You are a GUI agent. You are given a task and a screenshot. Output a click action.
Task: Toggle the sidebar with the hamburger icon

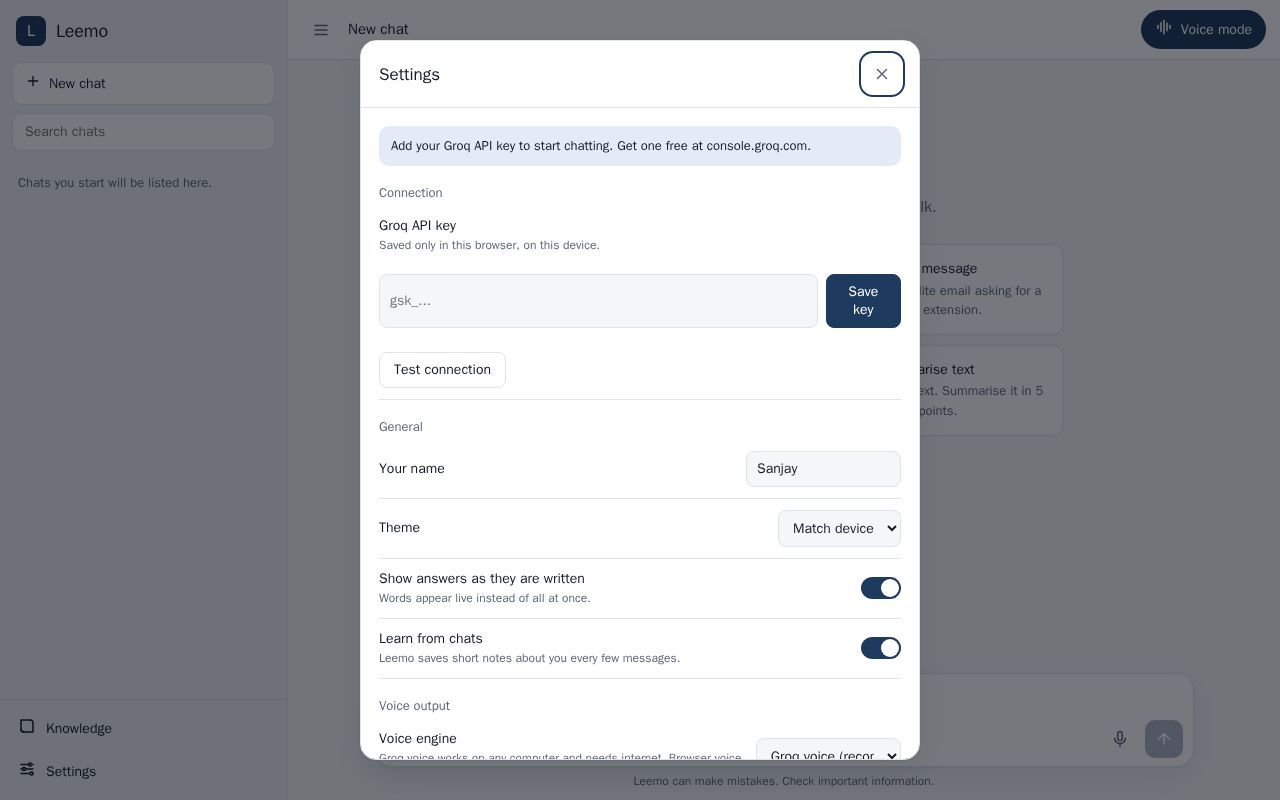[x=321, y=30]
